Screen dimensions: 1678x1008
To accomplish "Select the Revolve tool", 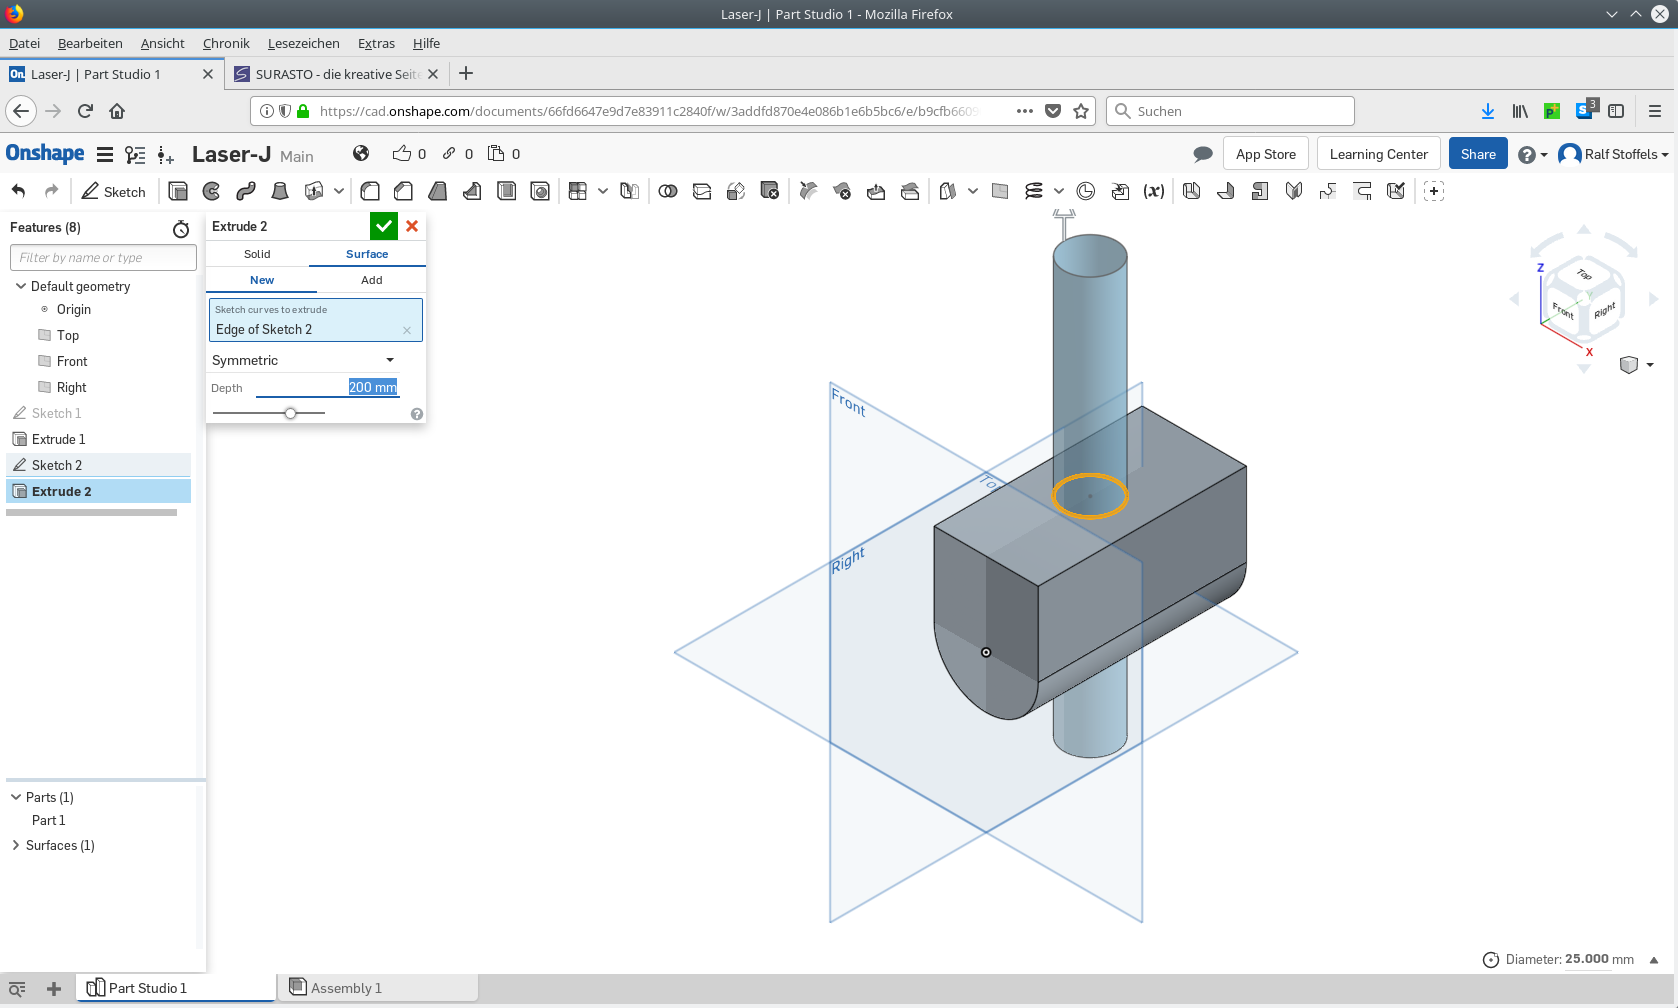I will (x=212, y=191).
